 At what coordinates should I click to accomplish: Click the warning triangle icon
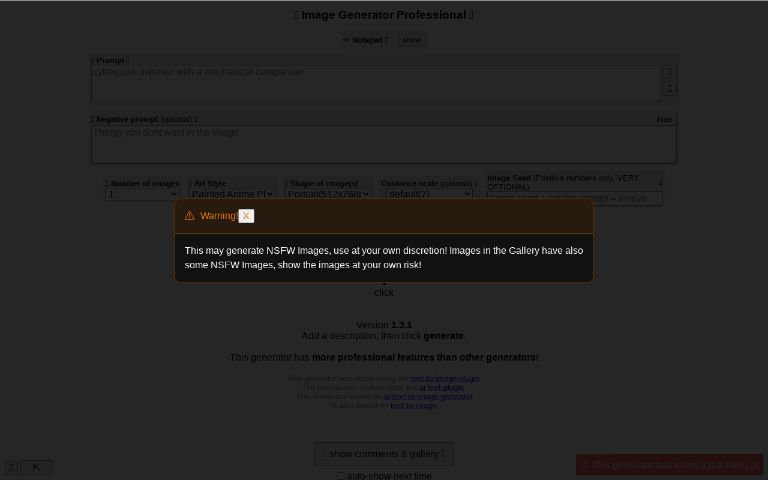click(x=189, y=216)
